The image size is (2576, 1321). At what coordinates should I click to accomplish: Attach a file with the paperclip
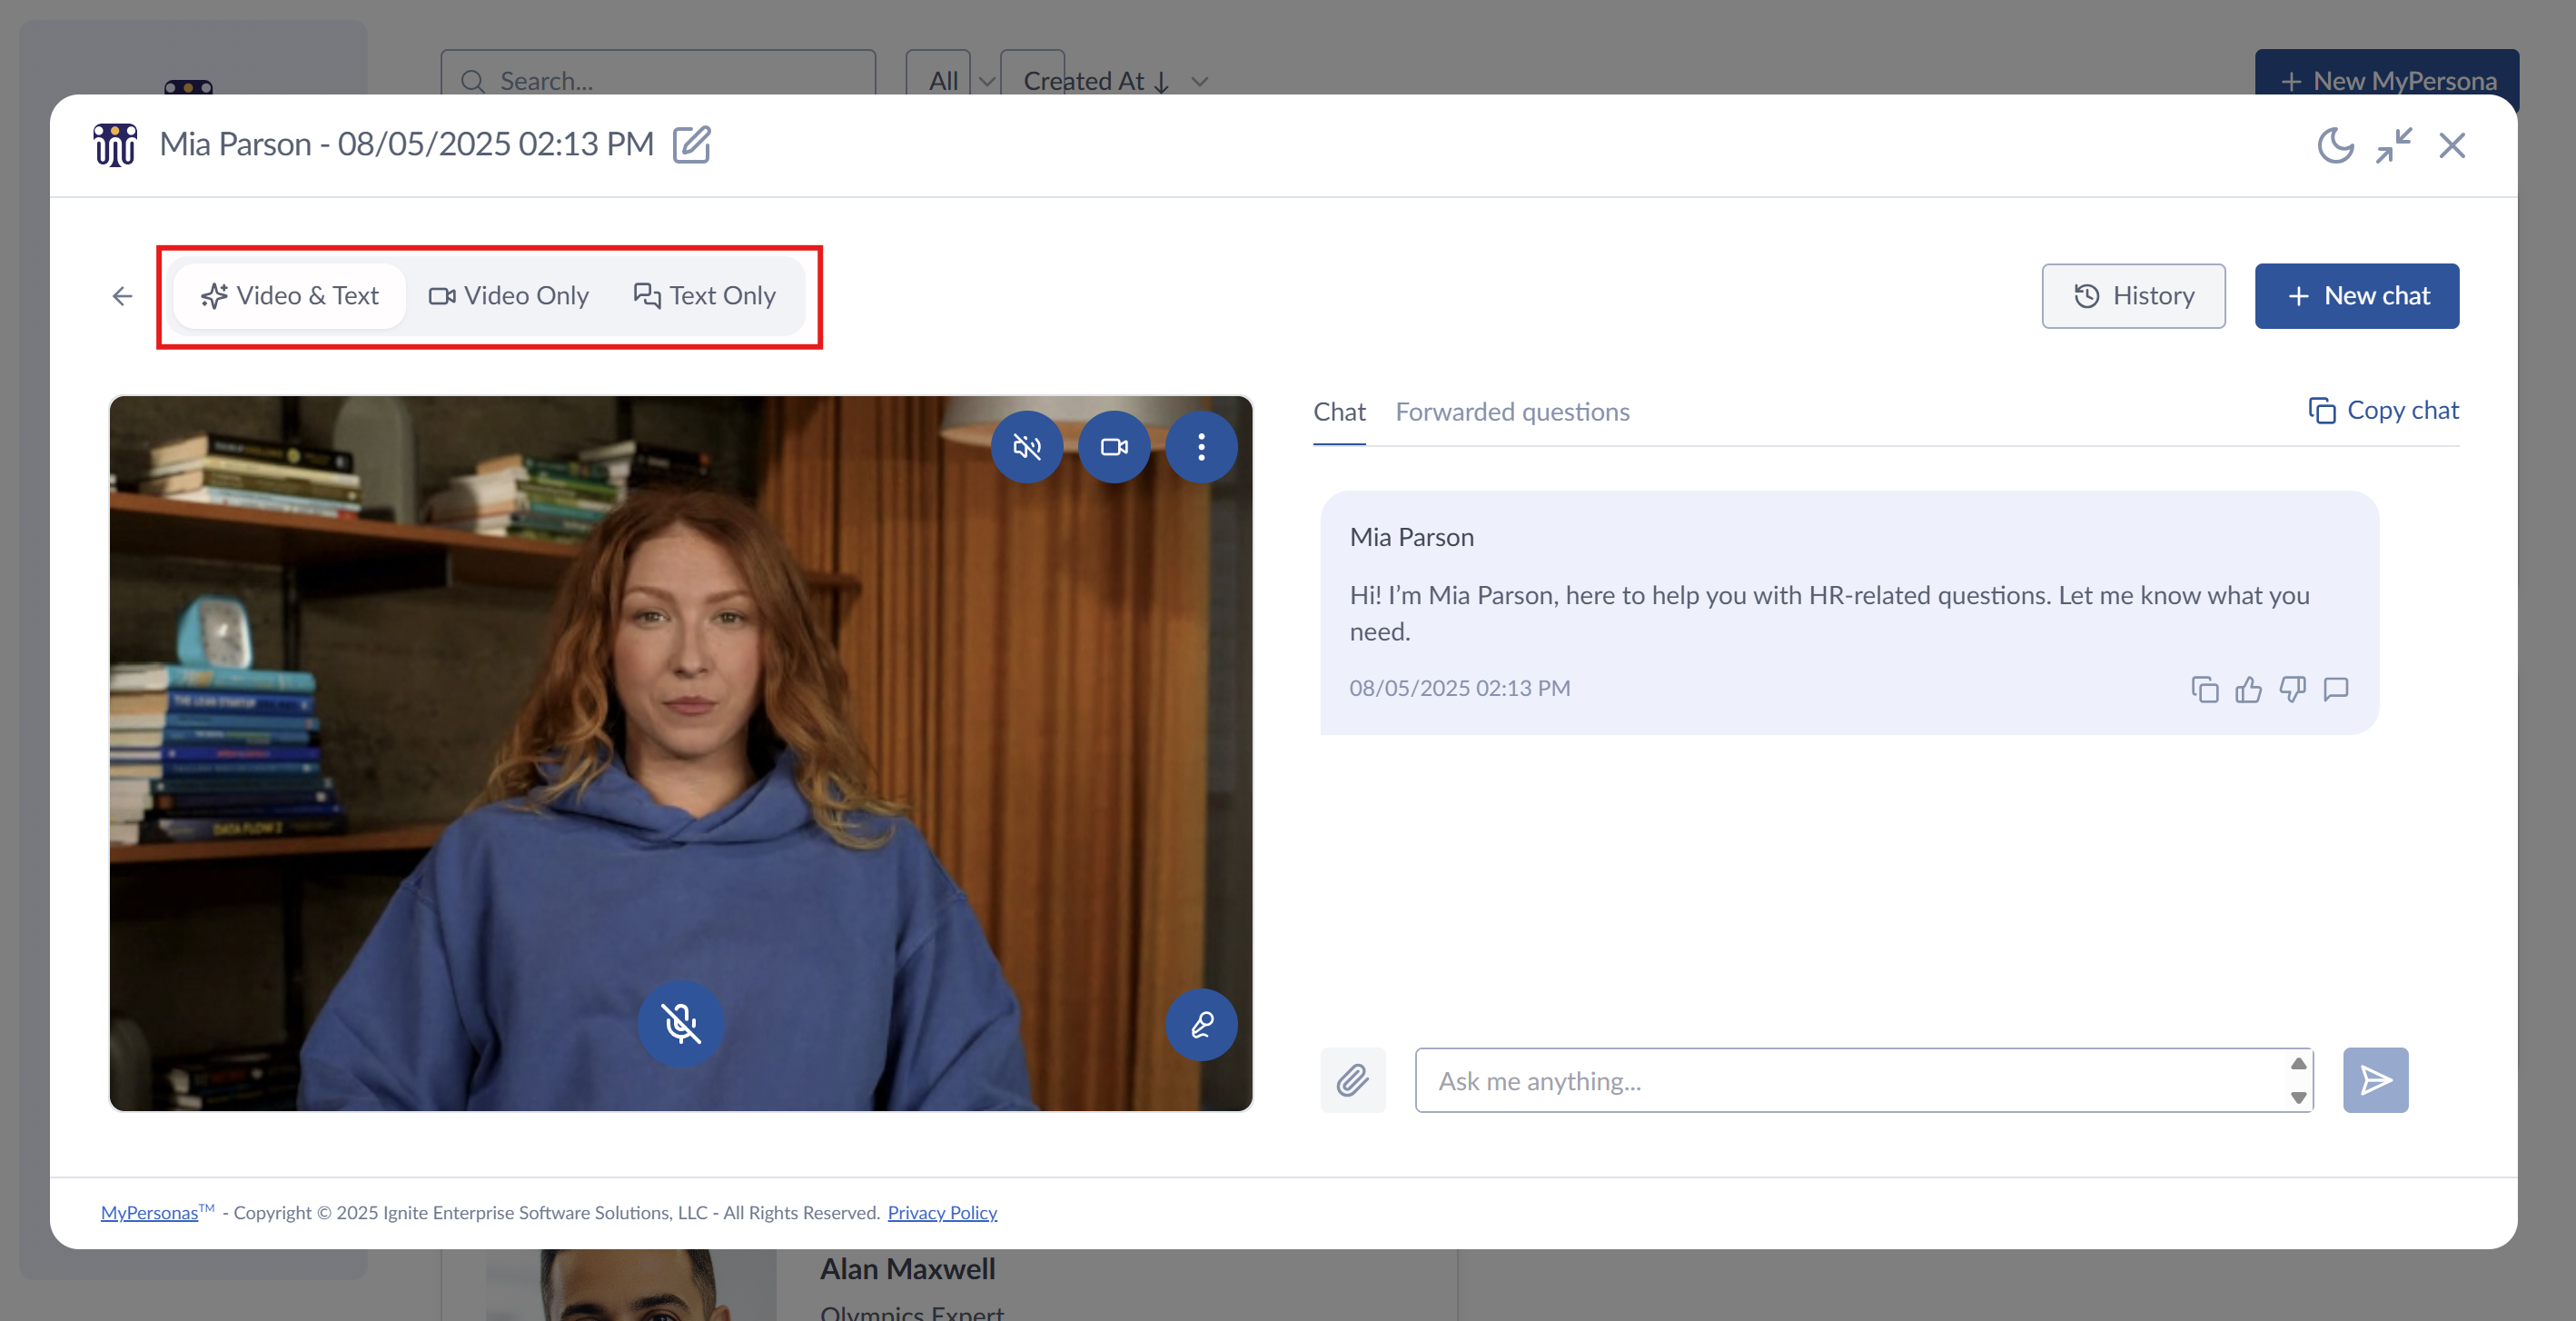[x=1352, y=1080]
